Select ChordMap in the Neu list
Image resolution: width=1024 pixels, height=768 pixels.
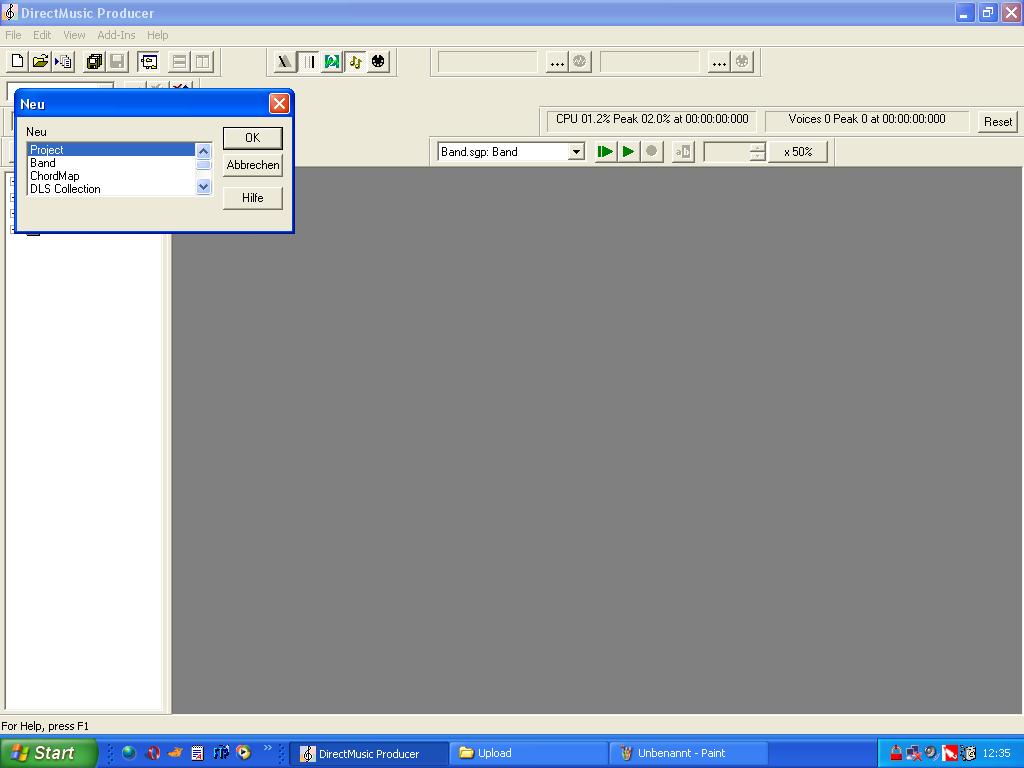(55, 176)
